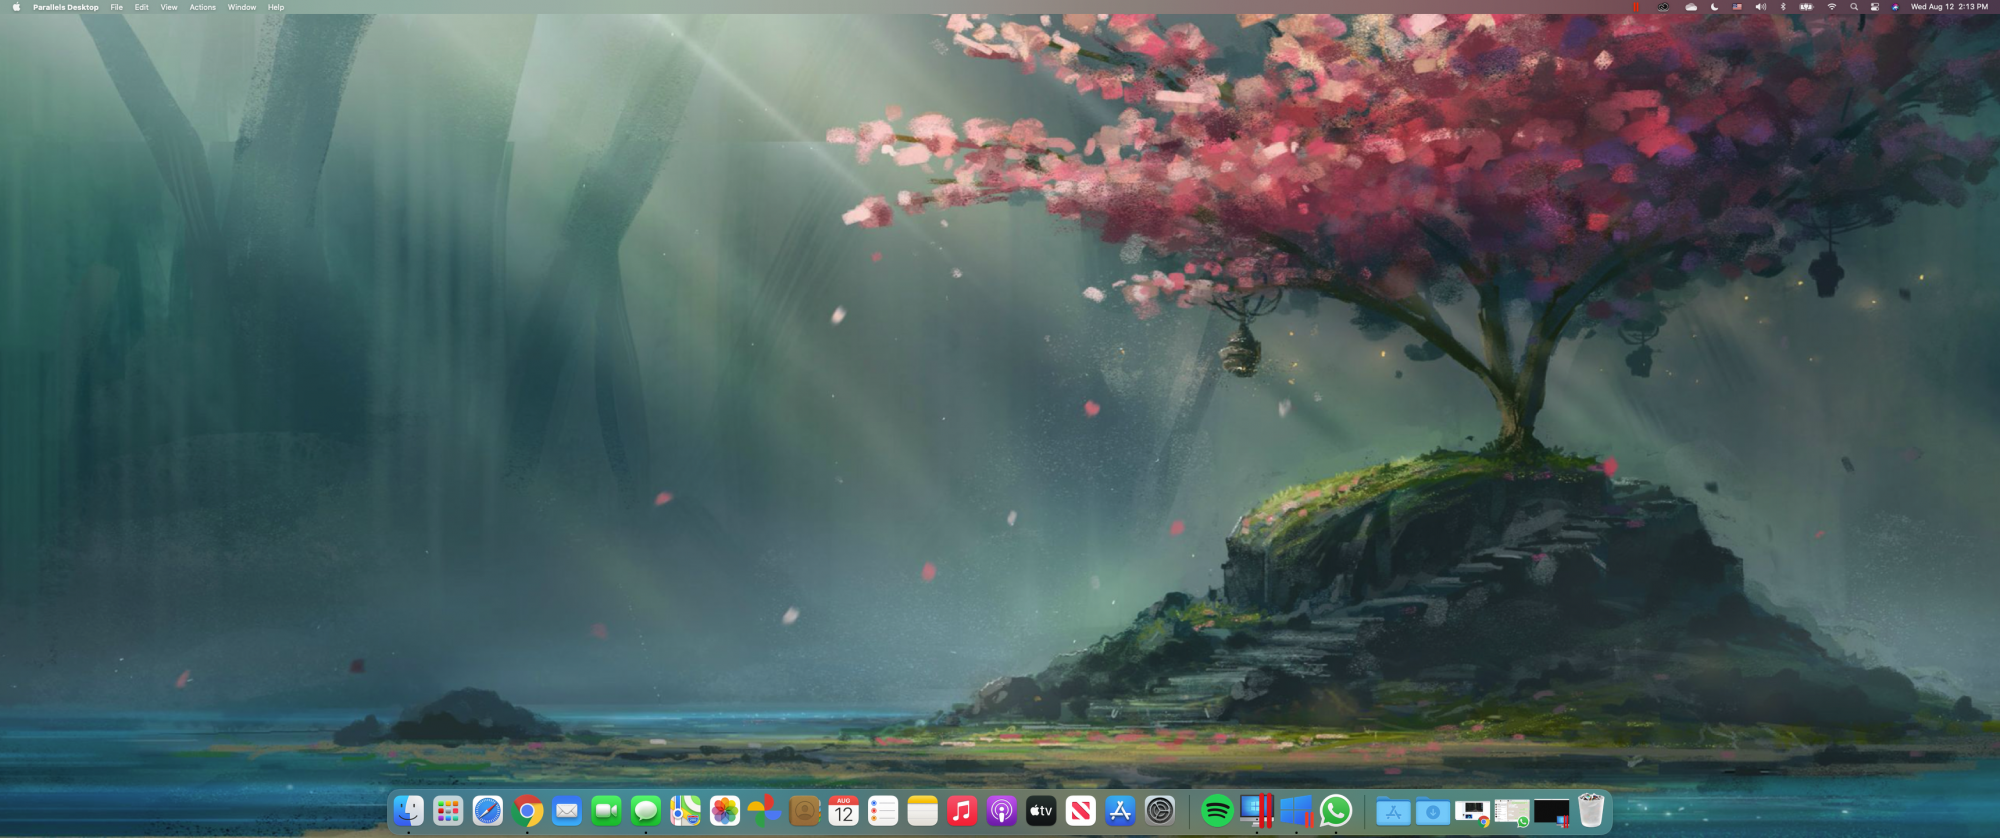Open Spotlight search magnifier
The image size is (2000, 838).
1854,7
